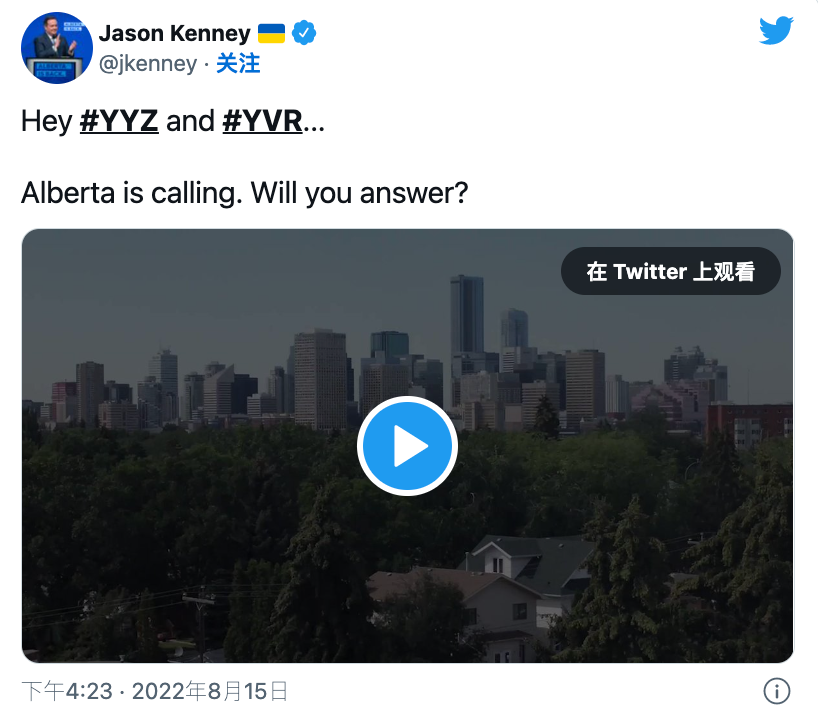Open the tweet info circle icon

777,691
